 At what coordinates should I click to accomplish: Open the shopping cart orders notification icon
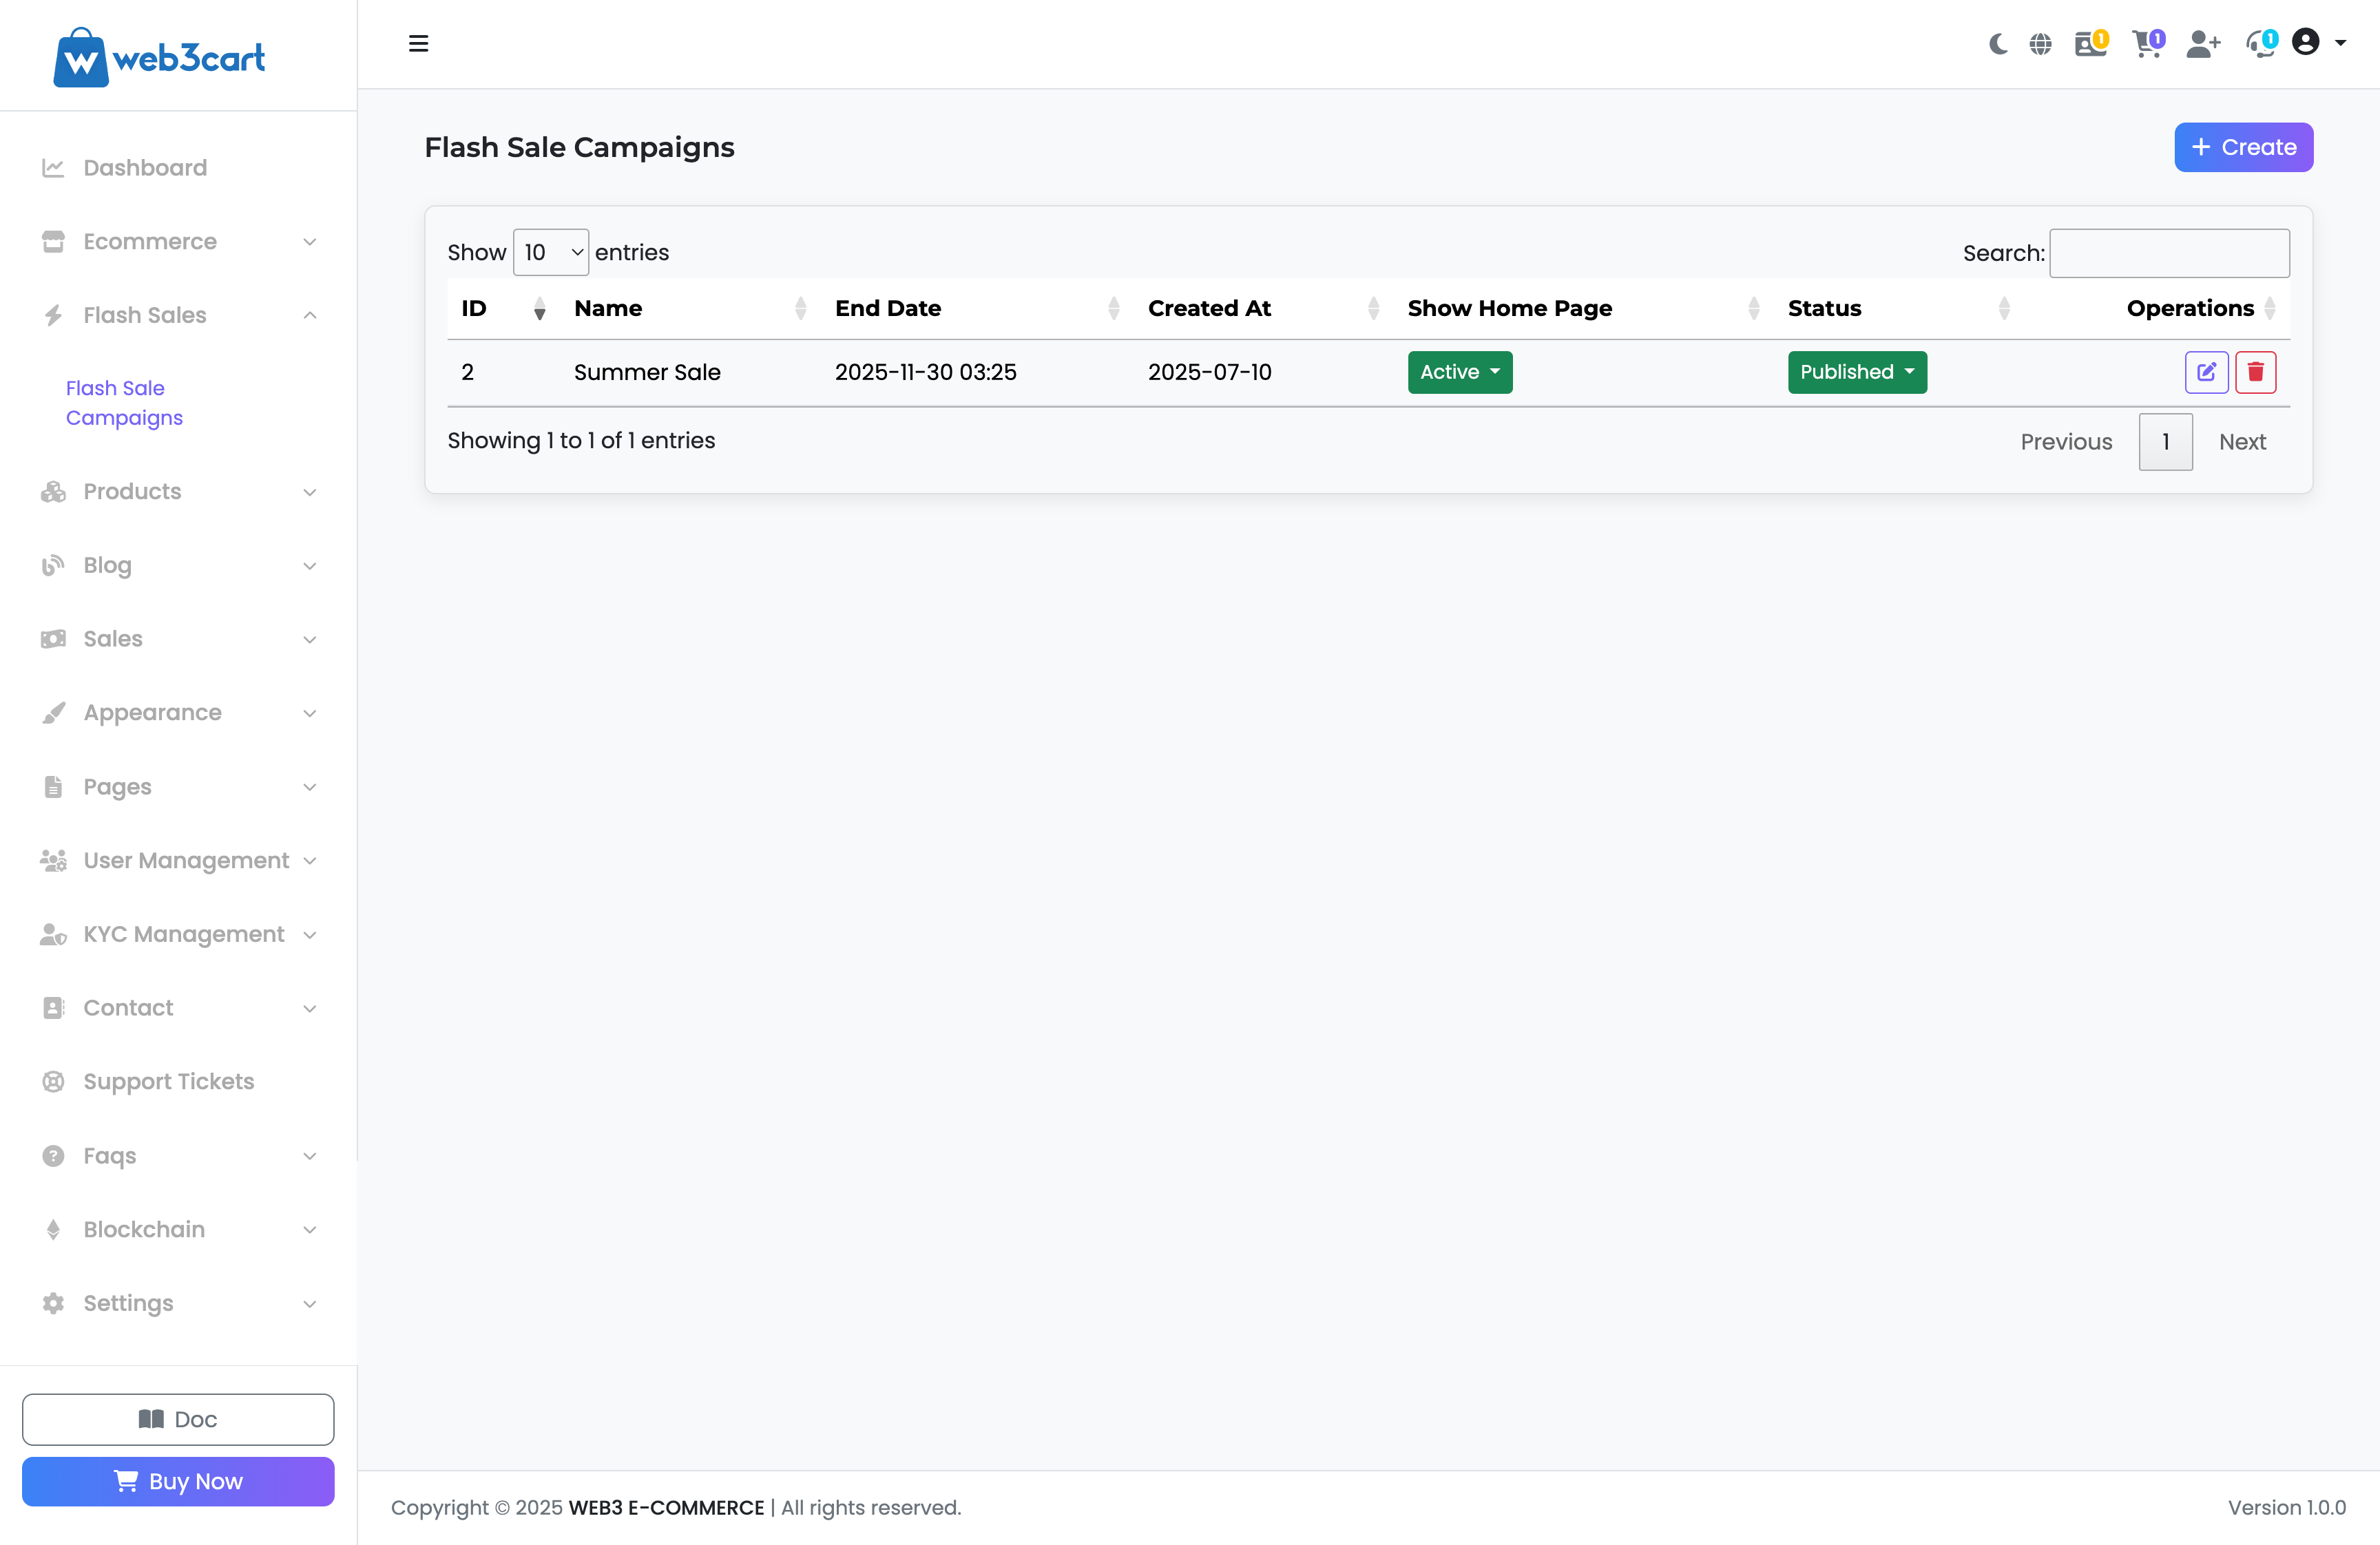click(2146, 44)
